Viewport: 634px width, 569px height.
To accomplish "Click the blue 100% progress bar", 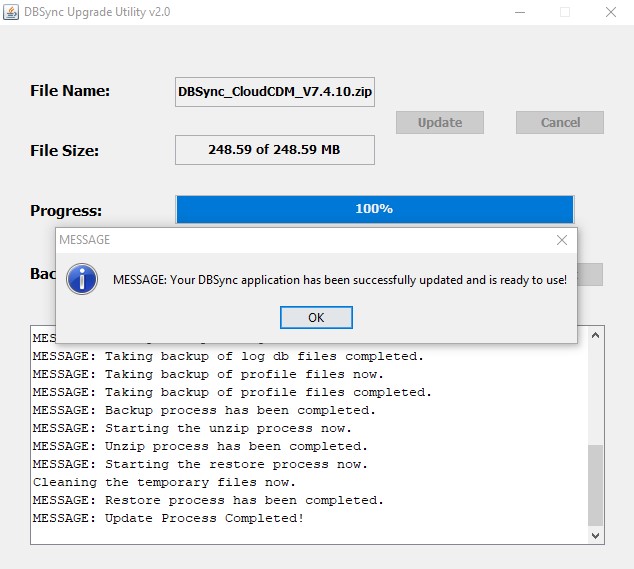I will [374, 209].
